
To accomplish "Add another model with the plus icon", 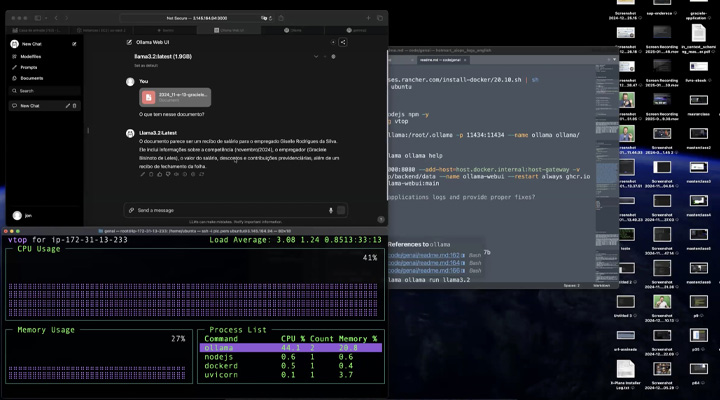I will 325,57.
